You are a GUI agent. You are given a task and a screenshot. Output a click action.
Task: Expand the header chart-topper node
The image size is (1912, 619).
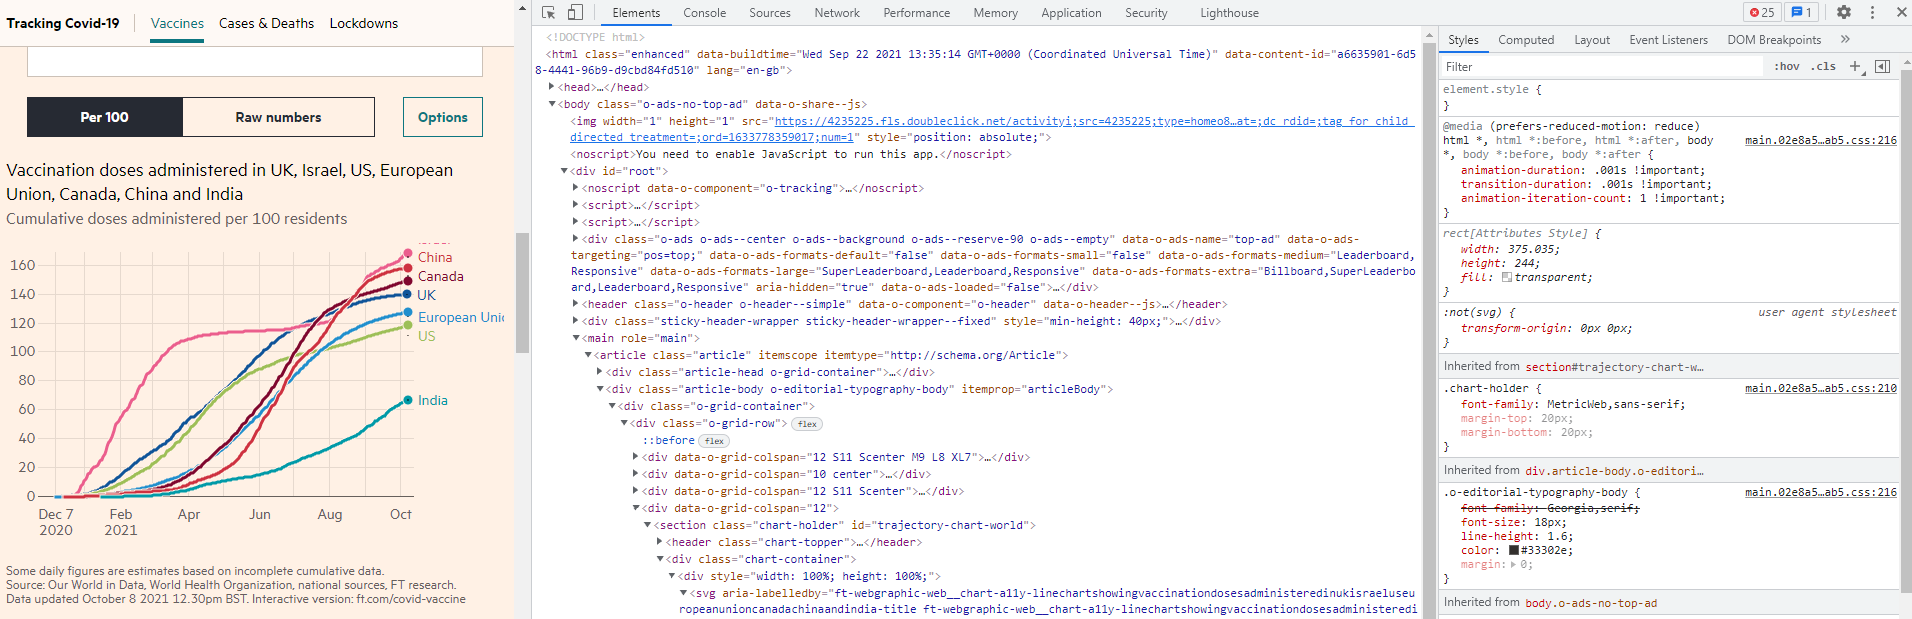pyautogui.click(x=660, y=542)
